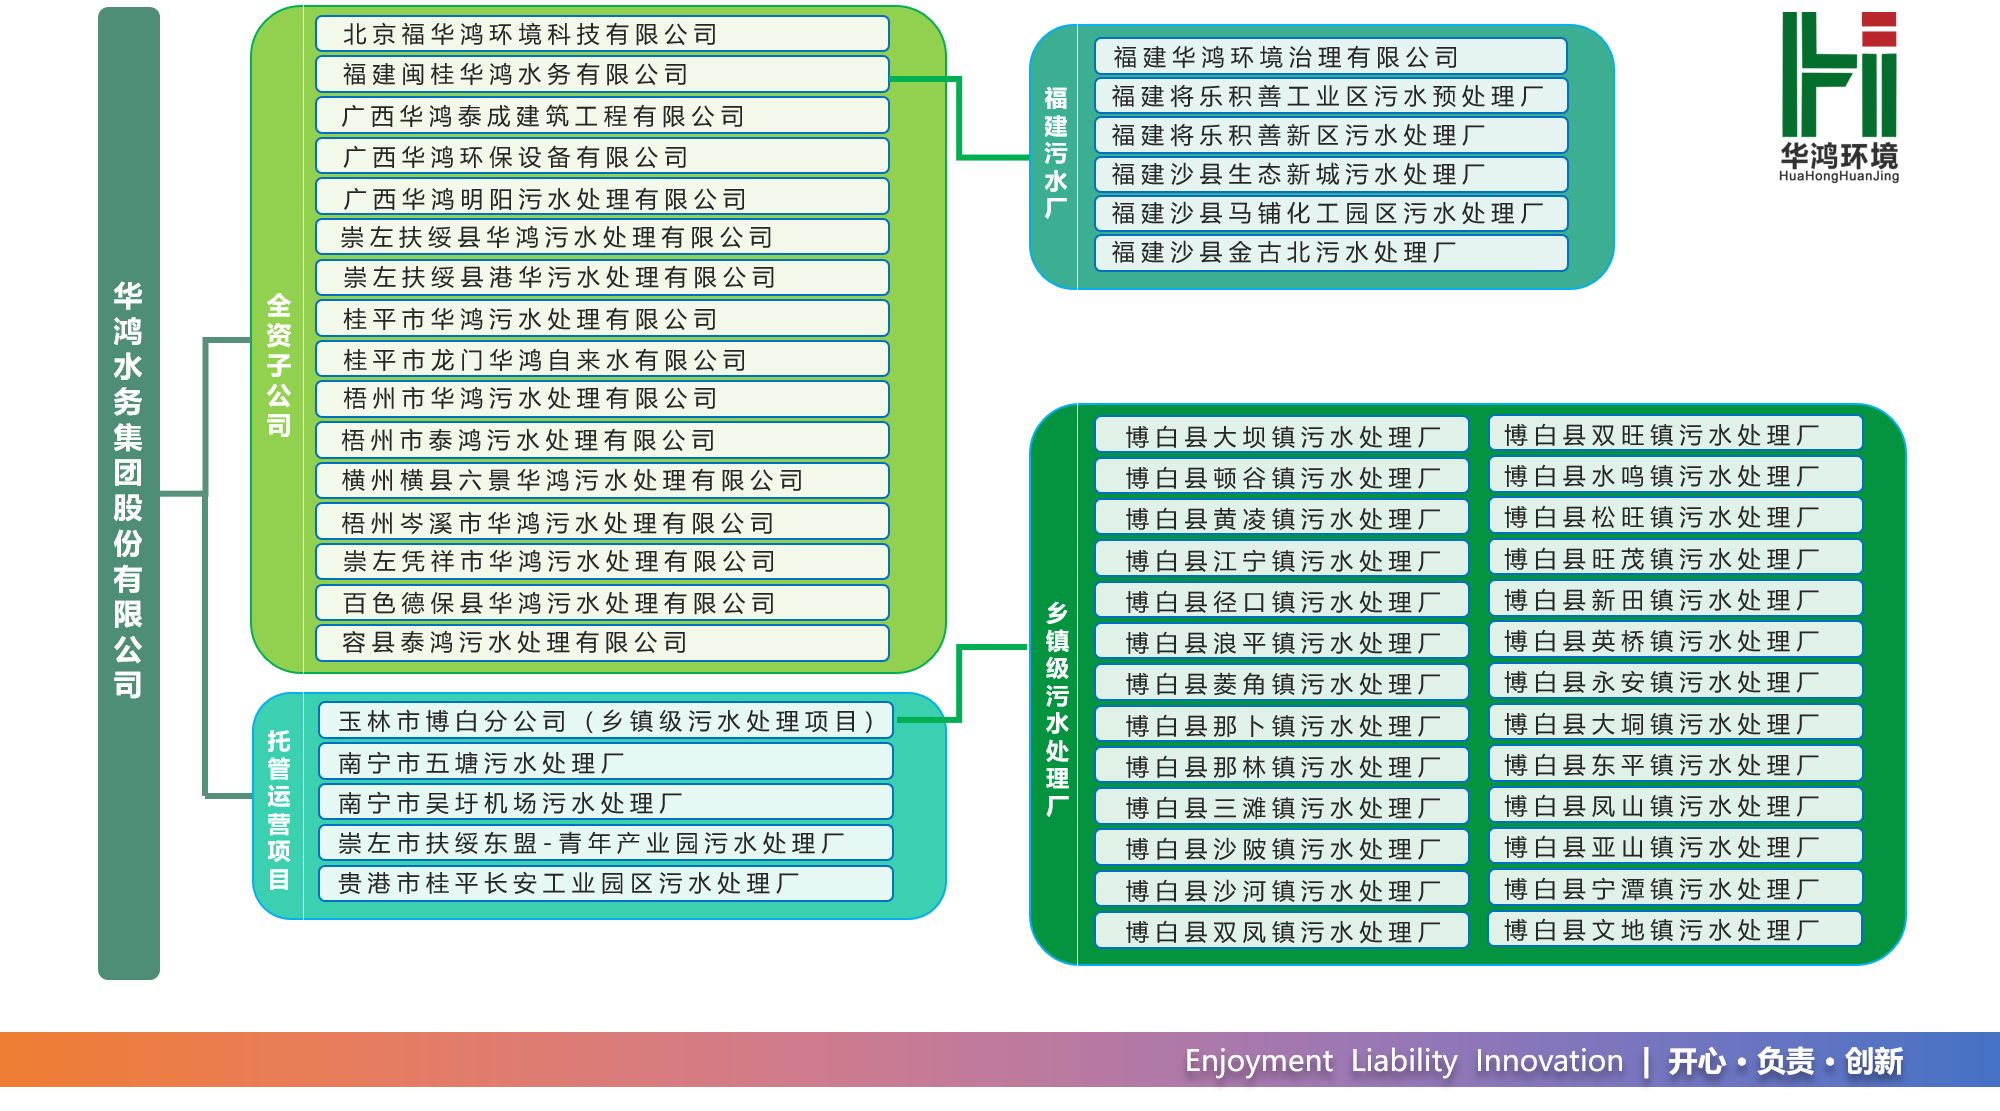Open 玉林市博白分公司 乡镇级污水处理项目 entry
The height and width of the screenshot is (1111, 2000).
(x=605, y=721)
